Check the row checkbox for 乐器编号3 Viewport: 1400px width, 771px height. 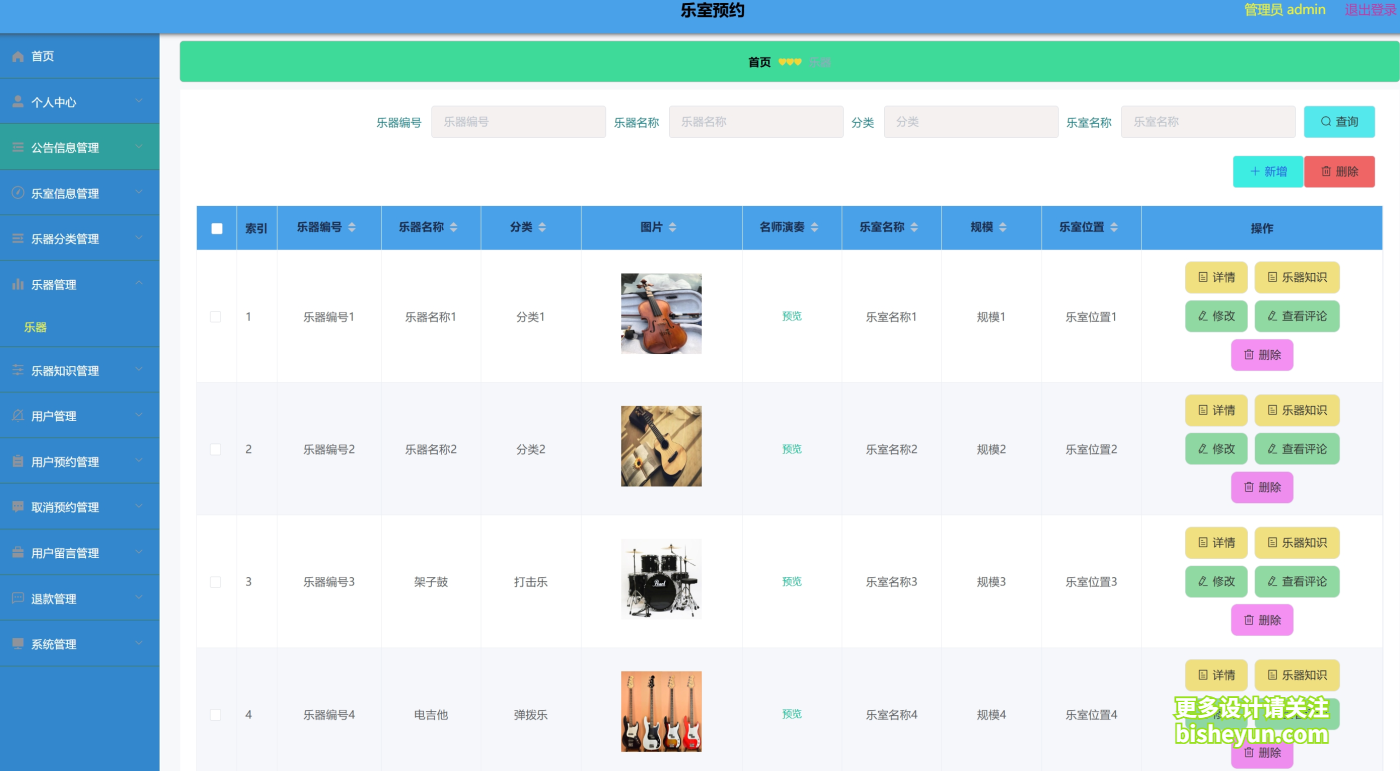click(215, 582)
